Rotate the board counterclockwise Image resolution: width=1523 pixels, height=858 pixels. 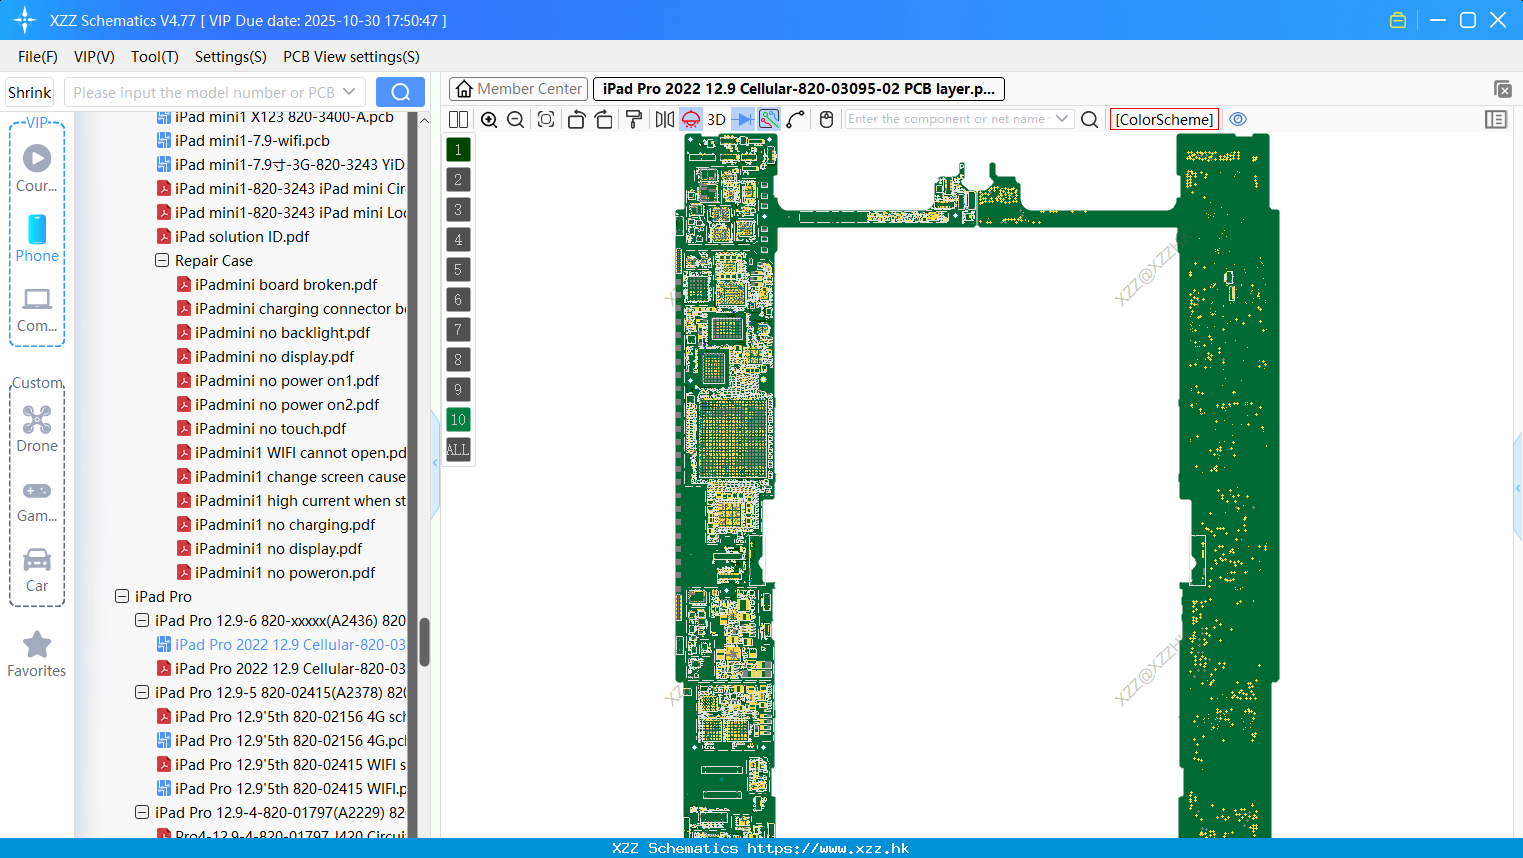[576, 119]
